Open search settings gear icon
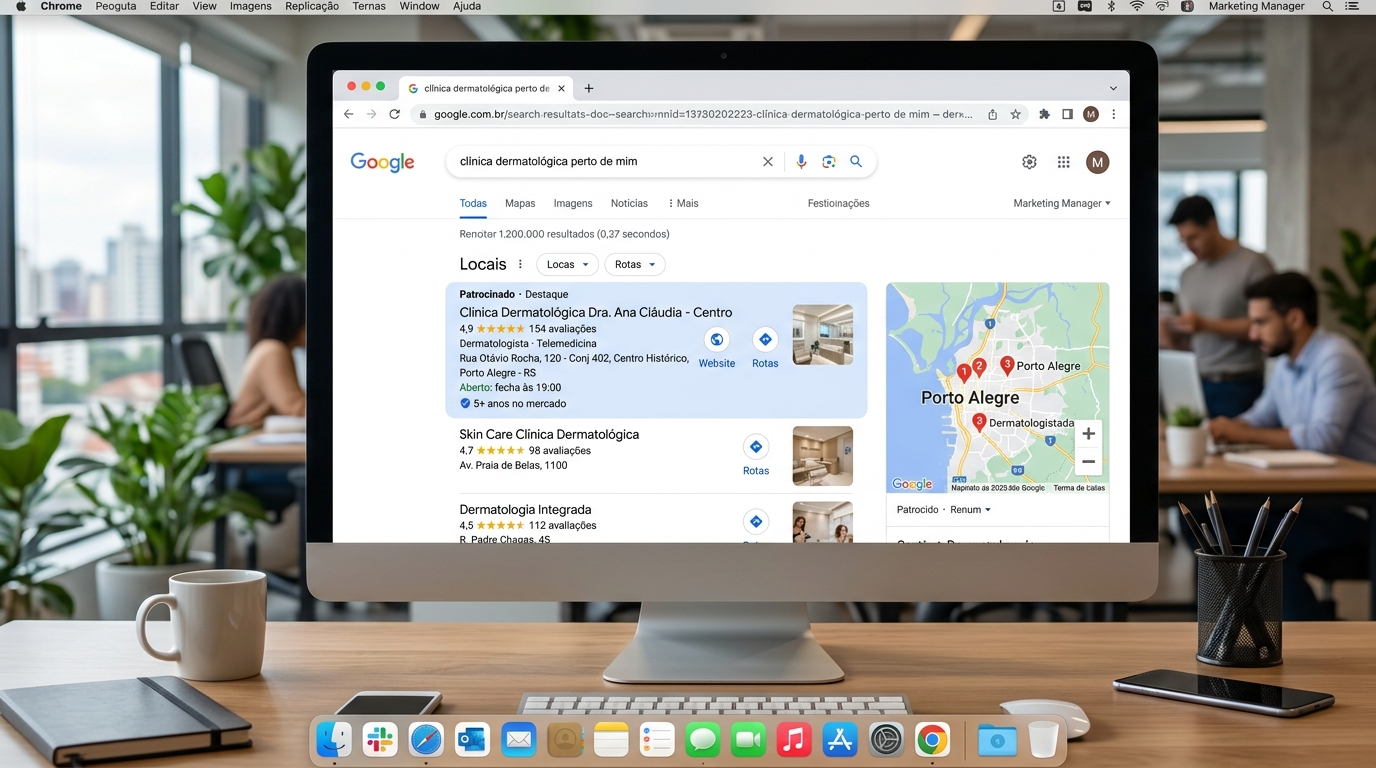The height and width of the screenshot is (768, 1376). point(1029,162)
